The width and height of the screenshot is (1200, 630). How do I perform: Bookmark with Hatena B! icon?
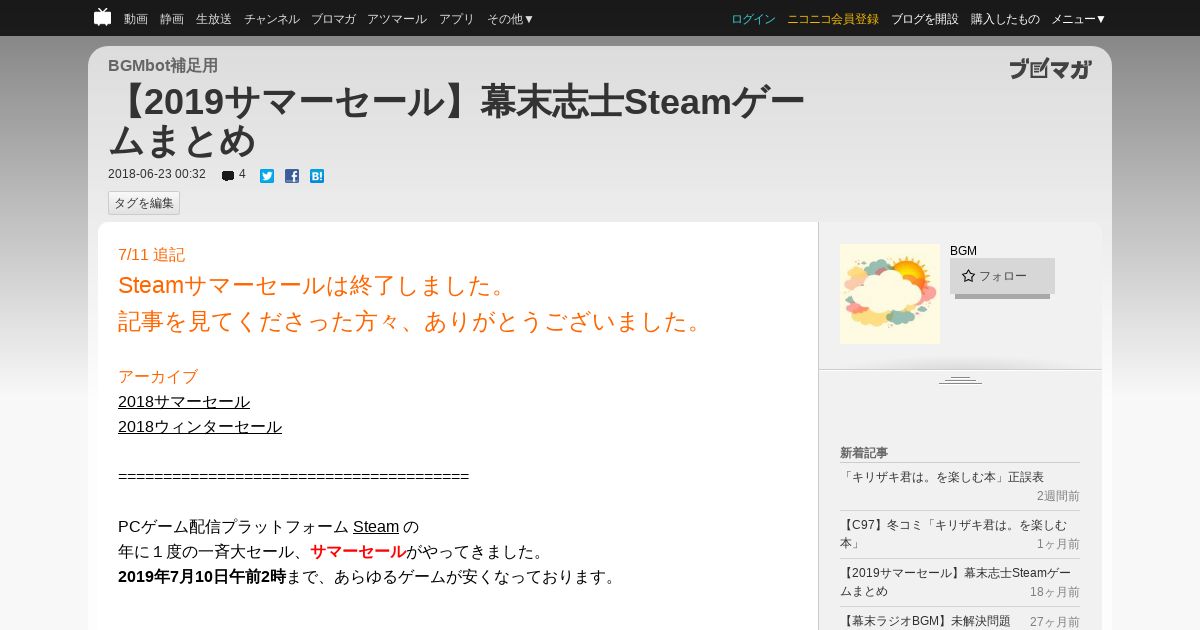click(317, 176)
